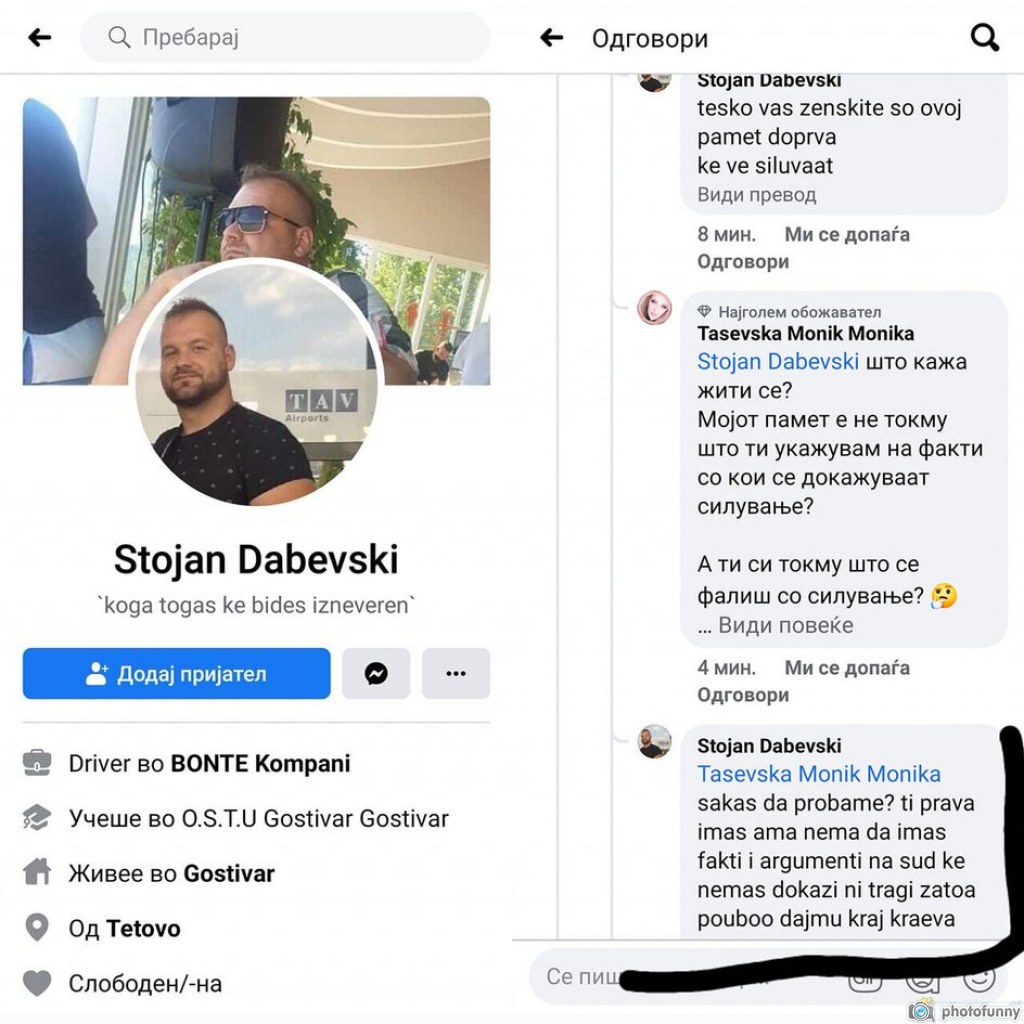Open search via magnifier in replies header

coord(984,38)
